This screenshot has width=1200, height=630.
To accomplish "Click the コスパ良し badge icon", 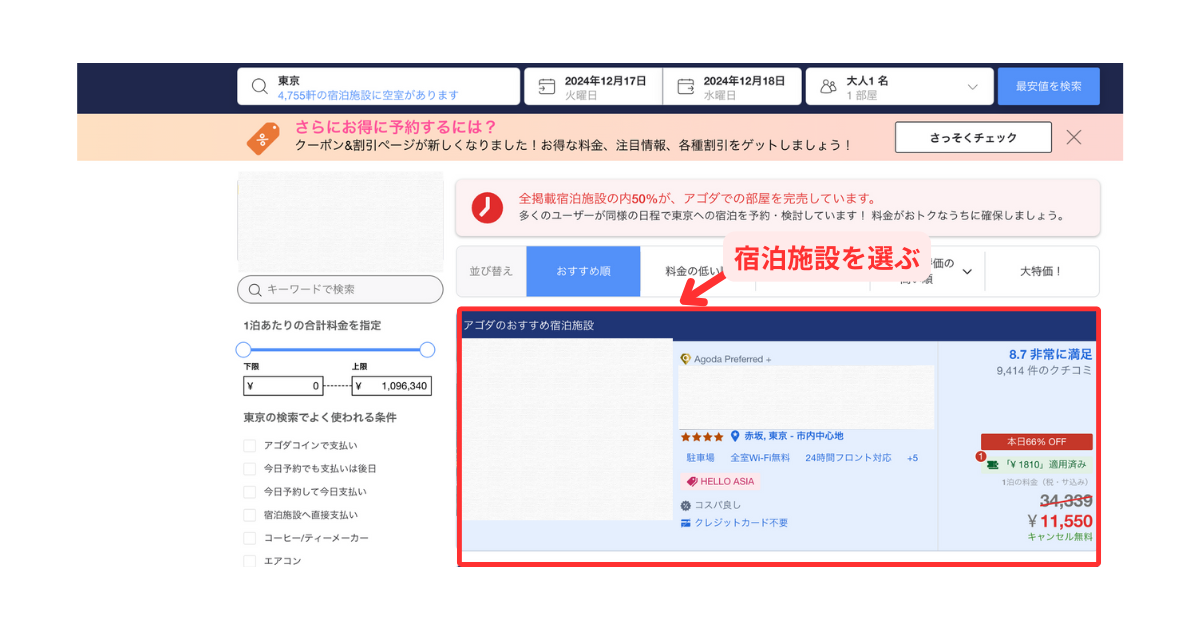I will 685,505.
